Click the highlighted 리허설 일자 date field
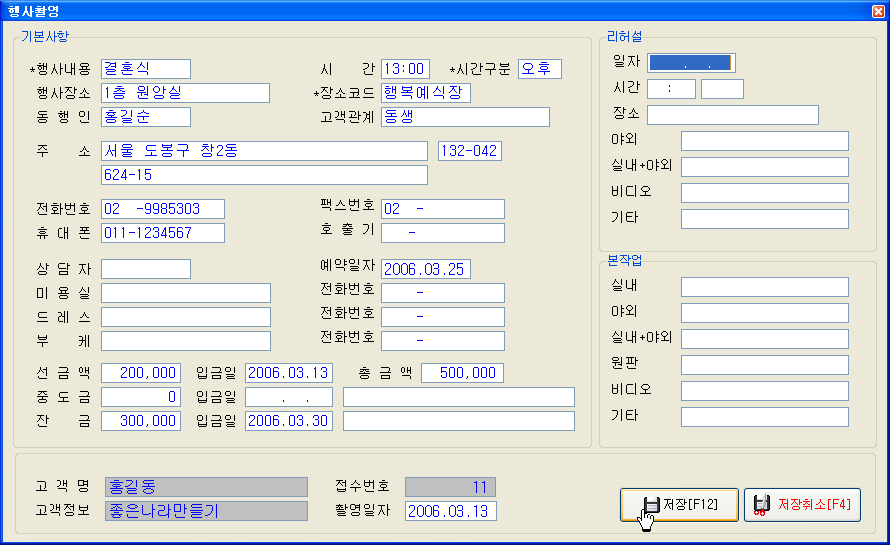Image resolution: width=890 pixels, height=545 pixels. tap(691, 63)
